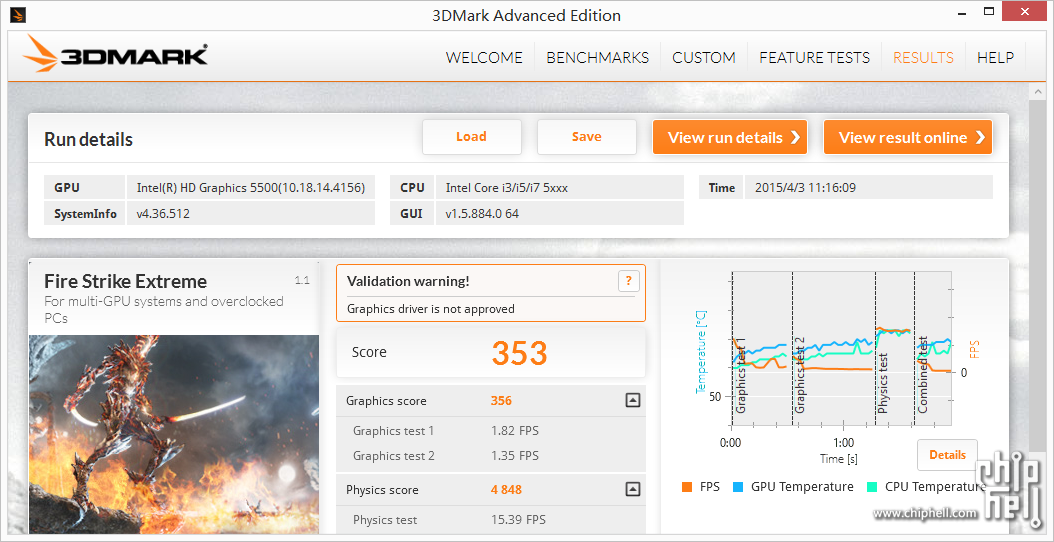Click View result online button
This screenshot has height=542, width=1054.
coord(907,137)
